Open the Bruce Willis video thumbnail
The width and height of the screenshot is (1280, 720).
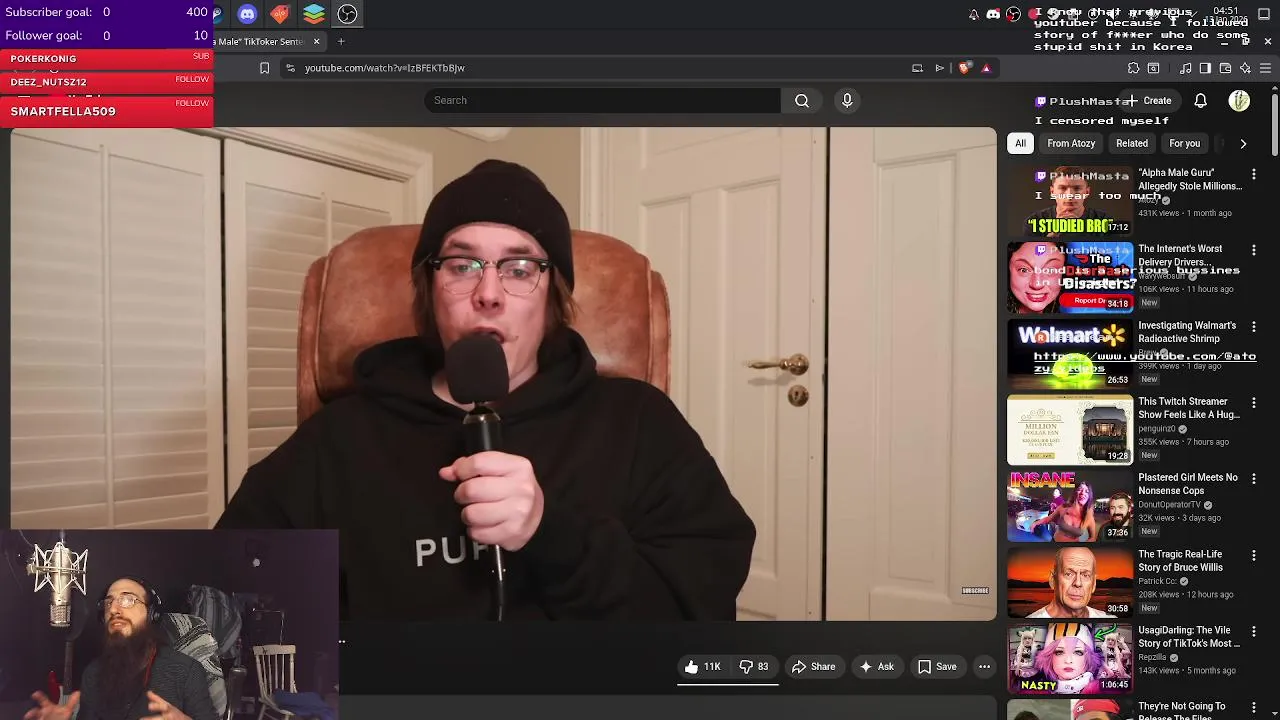tap(1070, 582)
